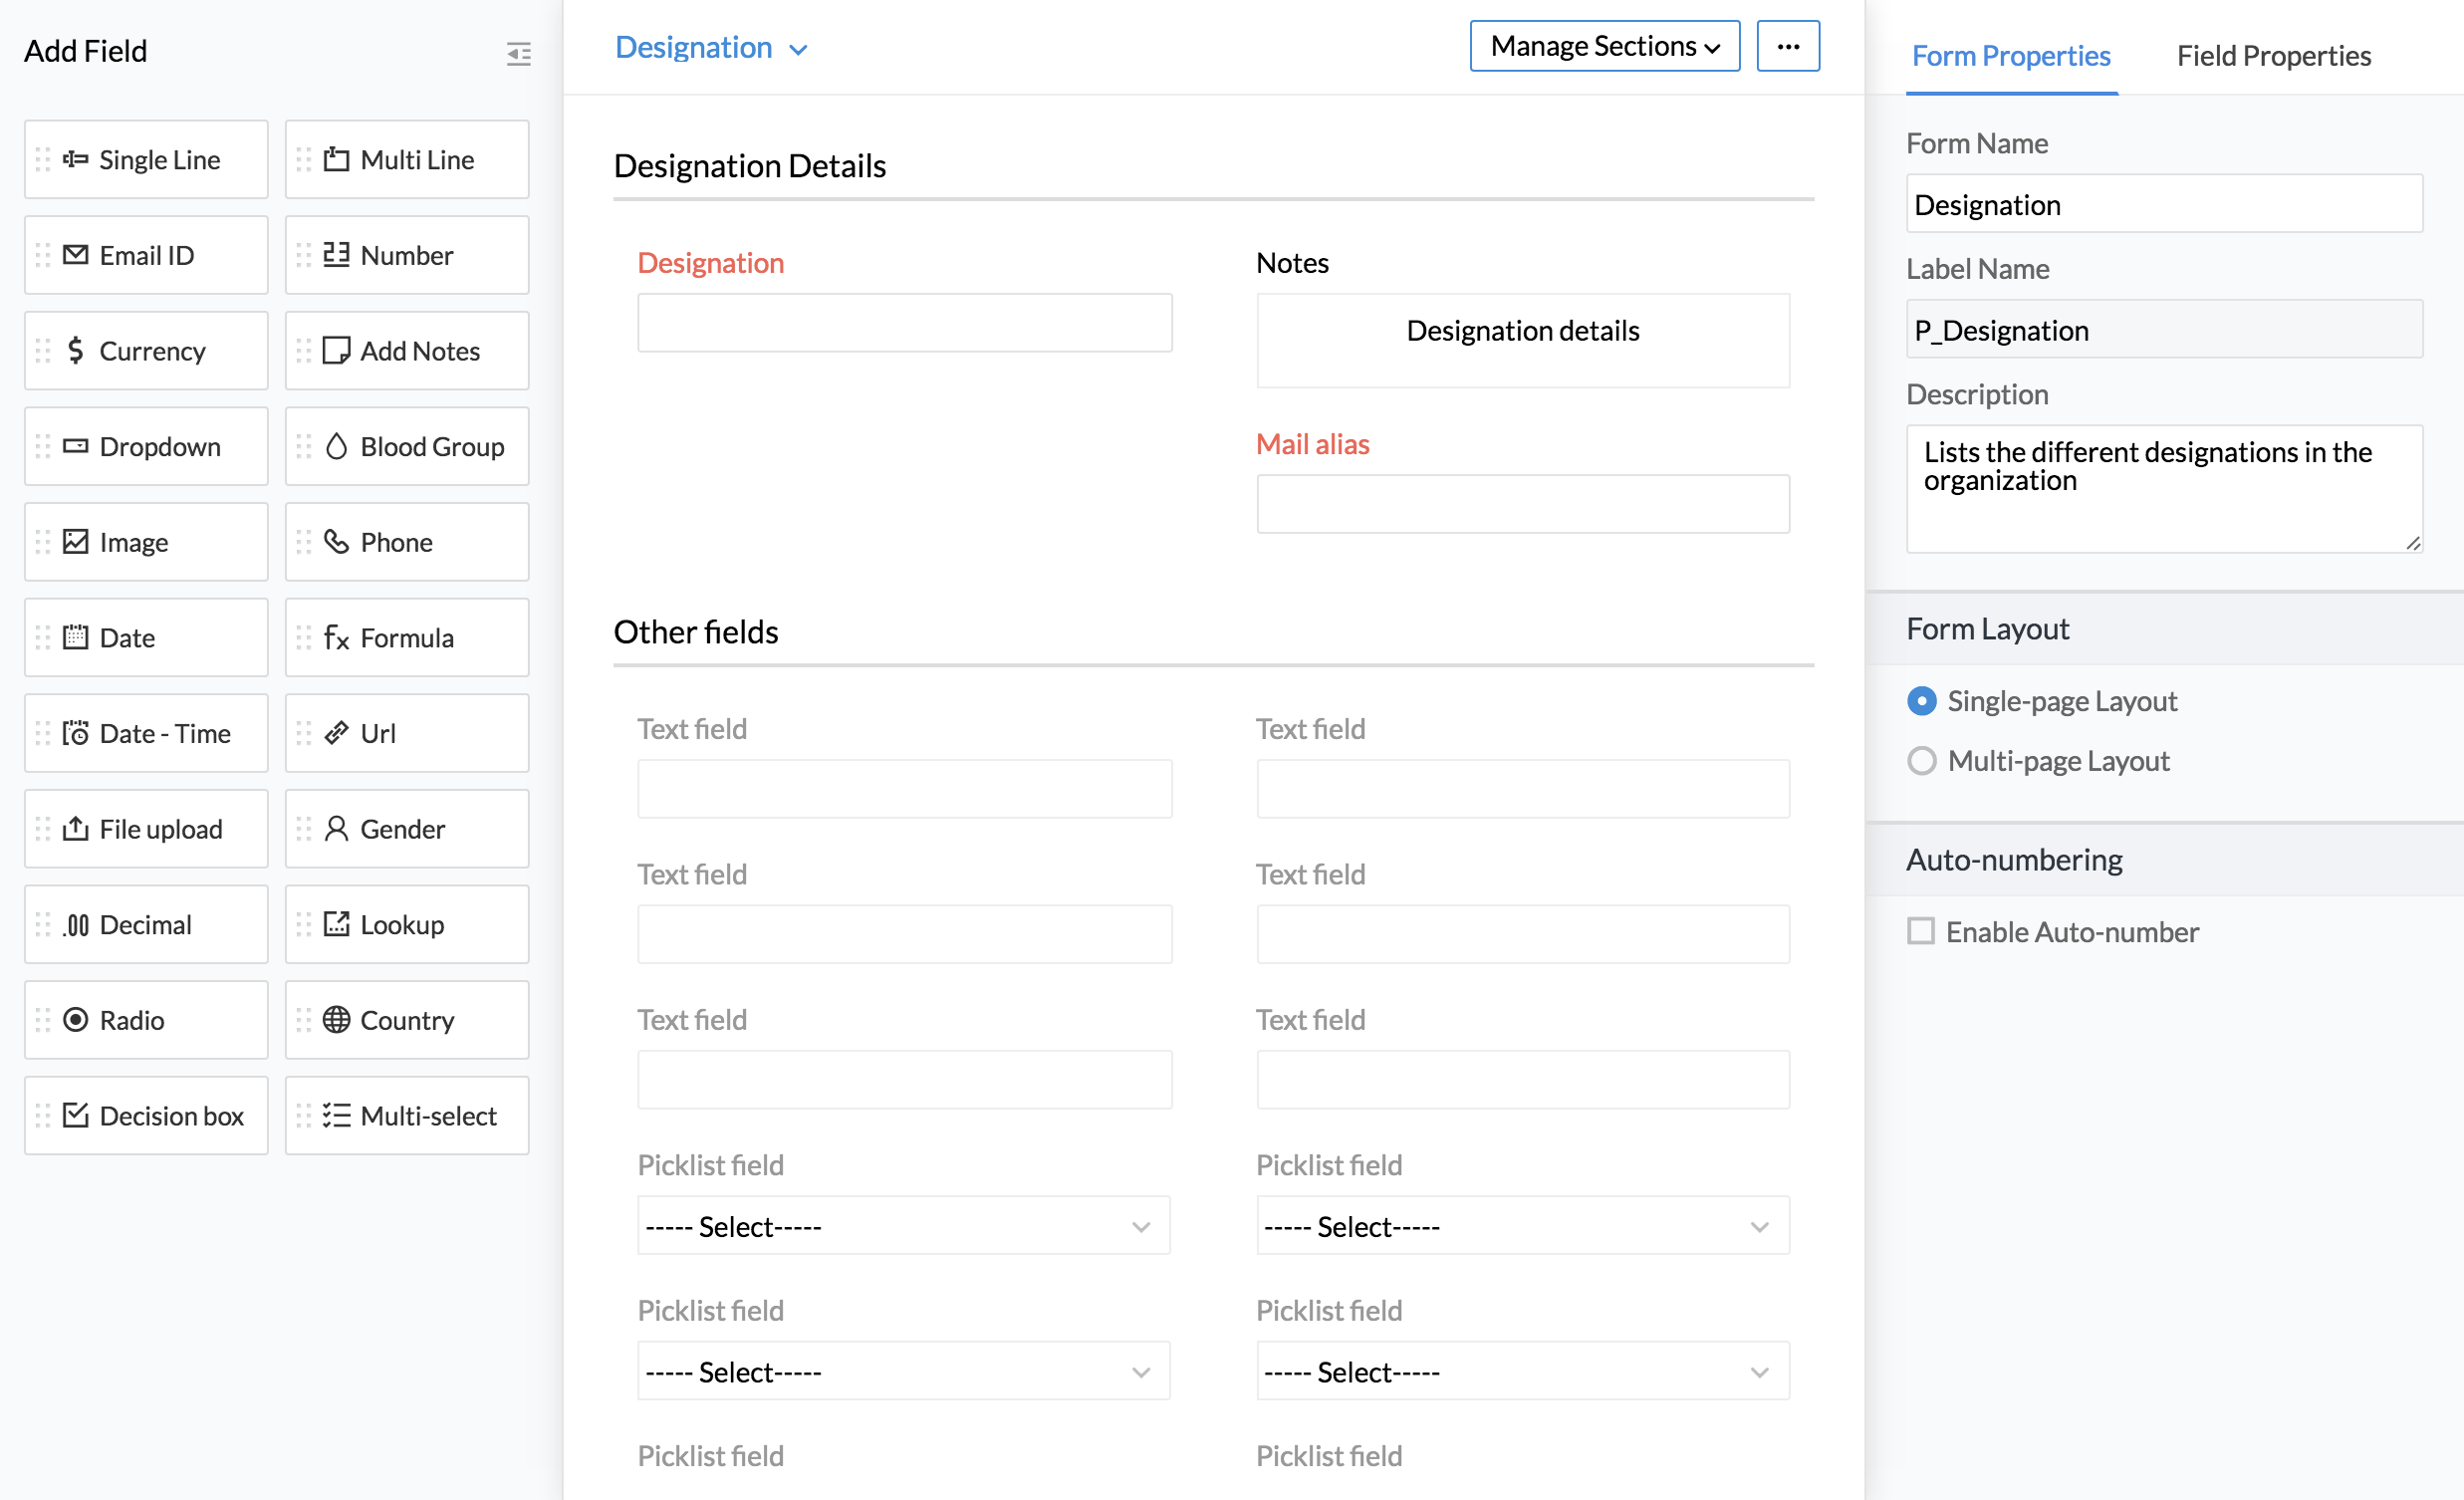Pick the Date - Time field
The width and height of the screenshot is (2464, 1500).
[x=147, y=734]
